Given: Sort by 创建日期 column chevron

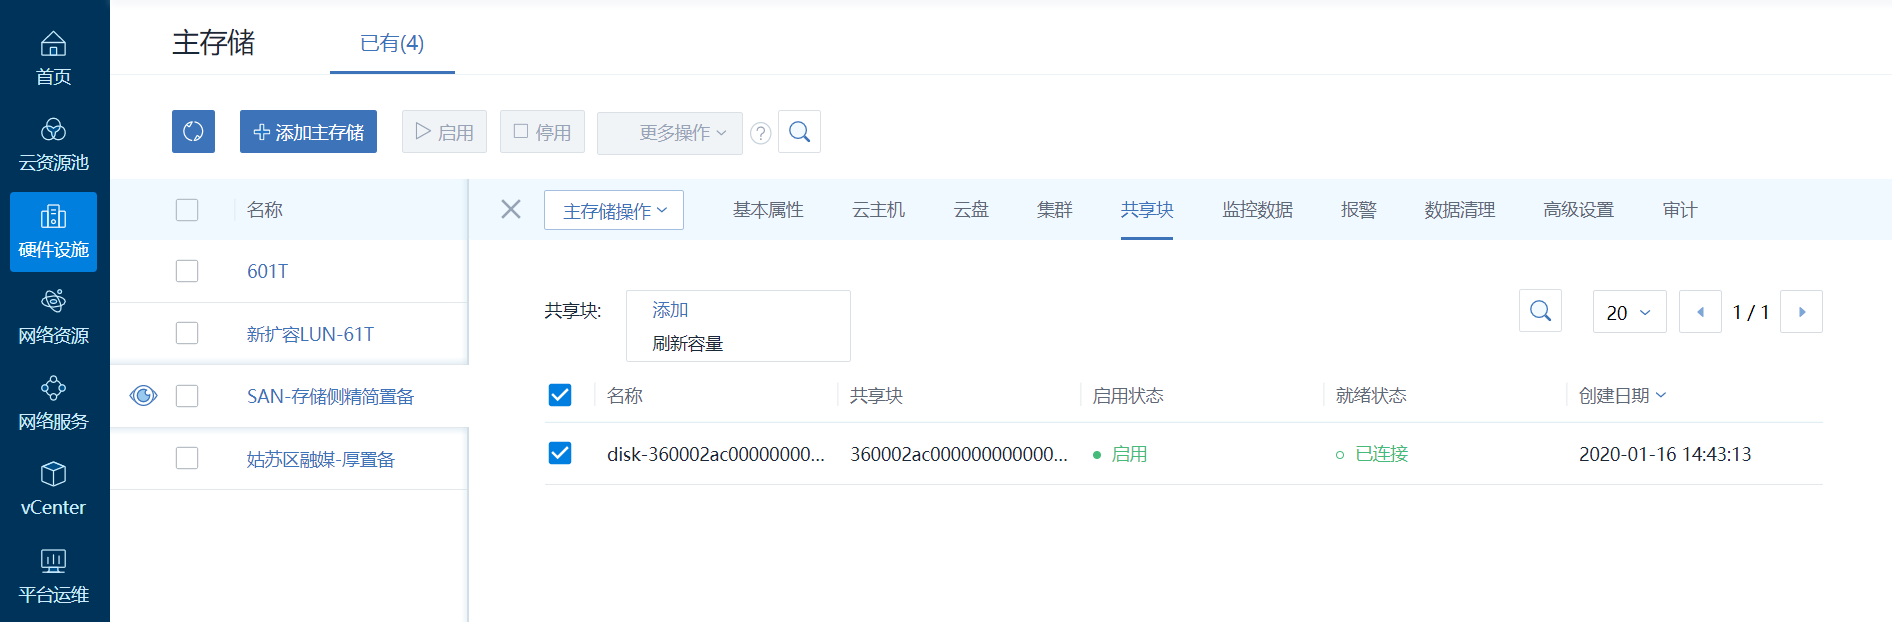Looking at the screenshot, I should pos(1661,395).
